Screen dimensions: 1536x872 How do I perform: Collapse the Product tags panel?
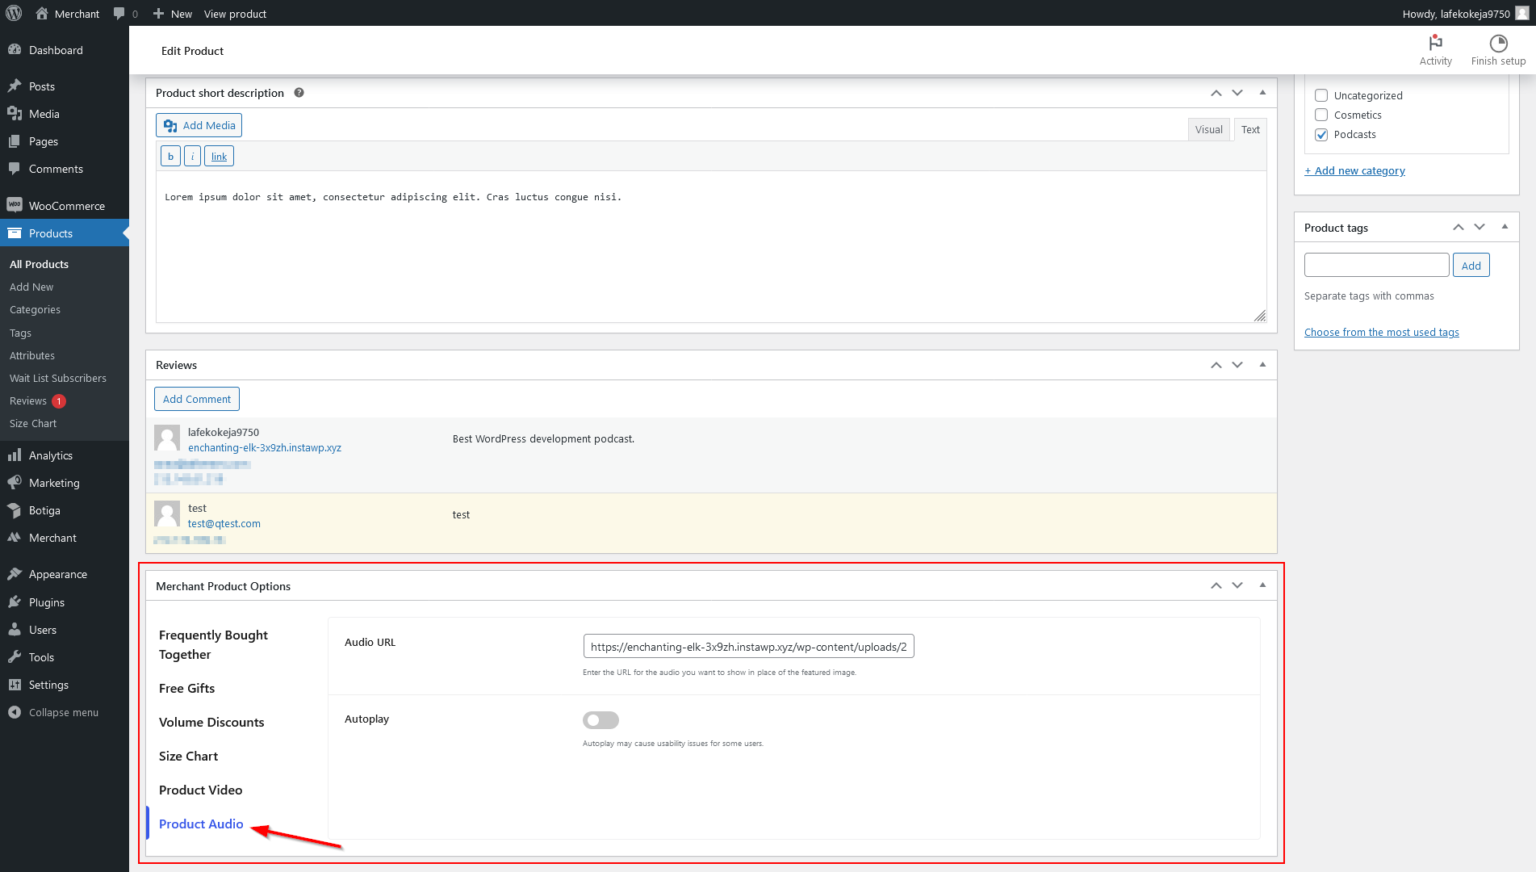(1504, 227)
